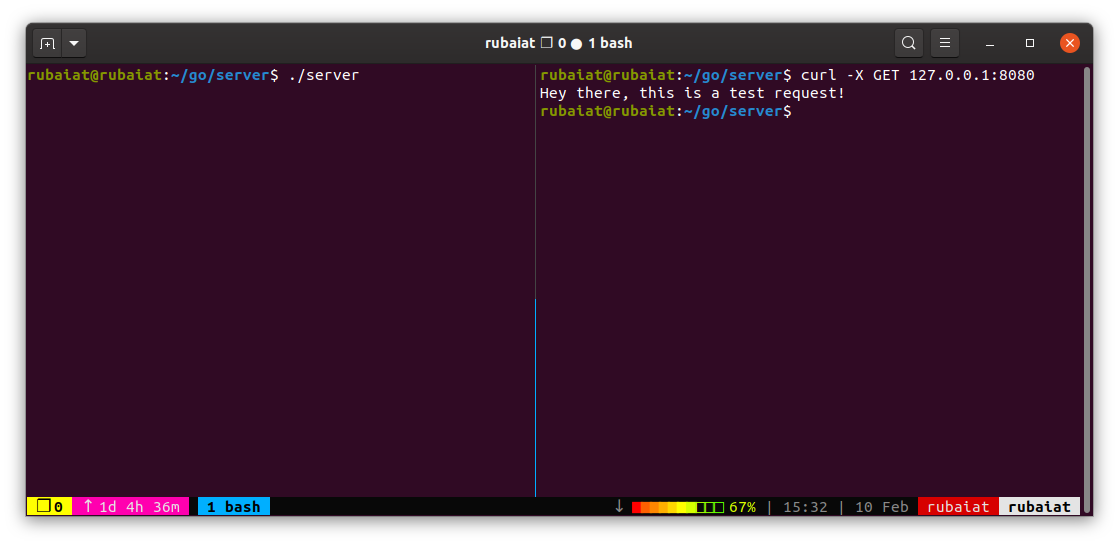The height and width of the screenshot is (545, 1119).
Task: Click the './server' command in left pane
Action: click(x=323, y=75)
